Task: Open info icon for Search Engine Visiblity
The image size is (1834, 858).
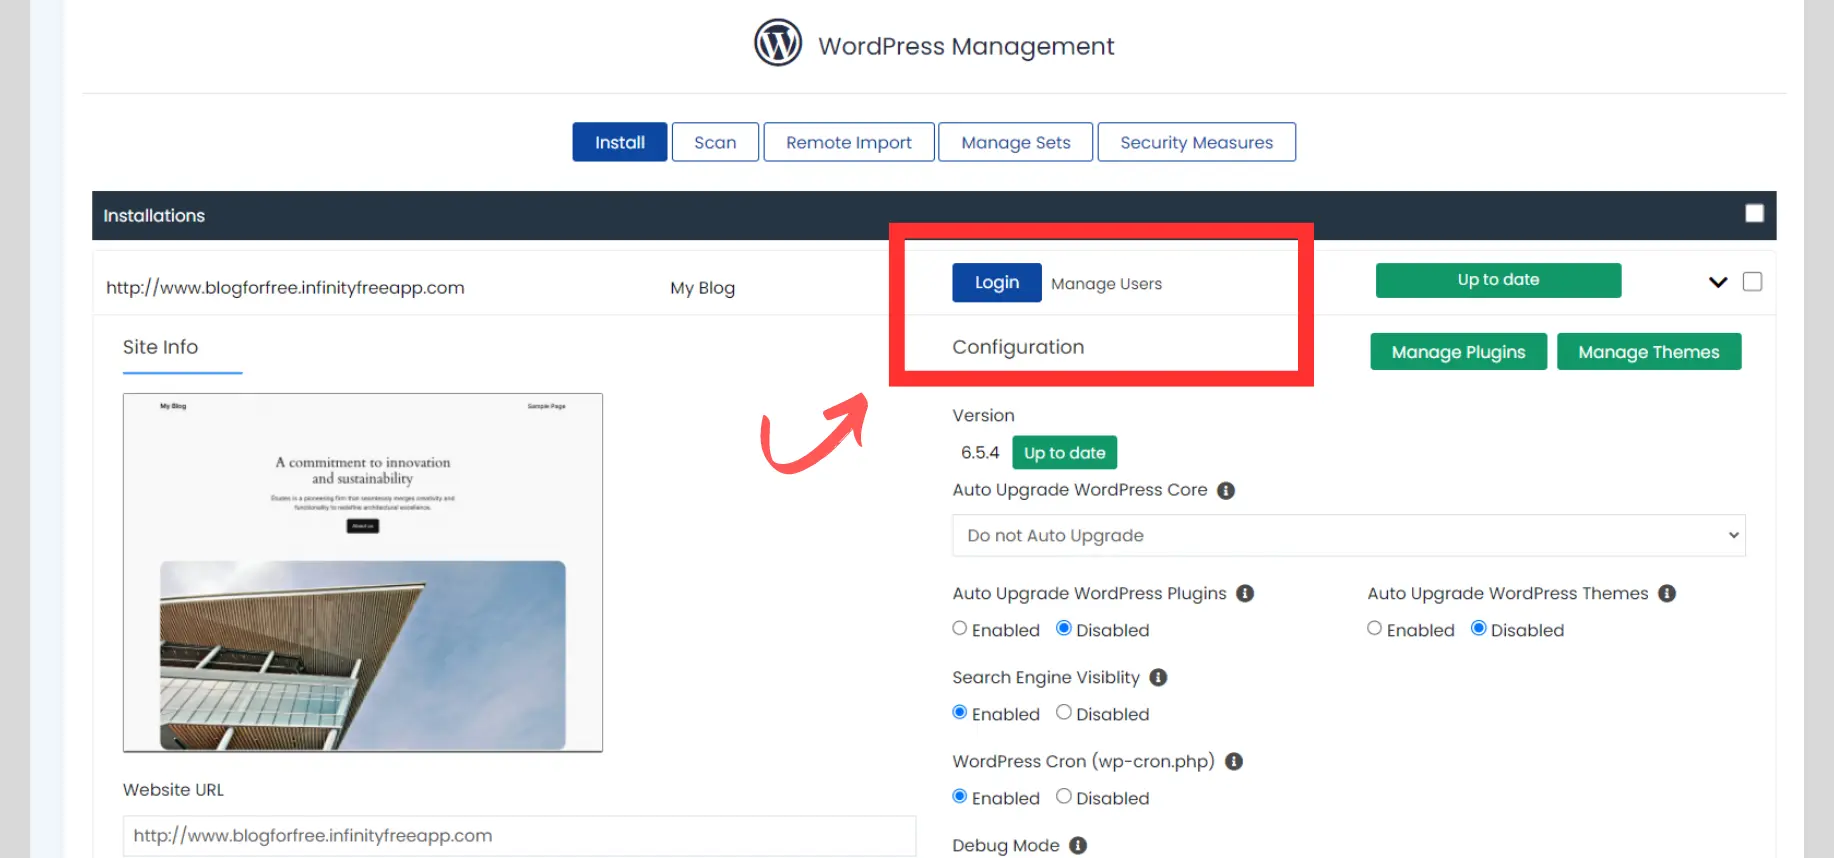Action: click(x=1158, y=677)
